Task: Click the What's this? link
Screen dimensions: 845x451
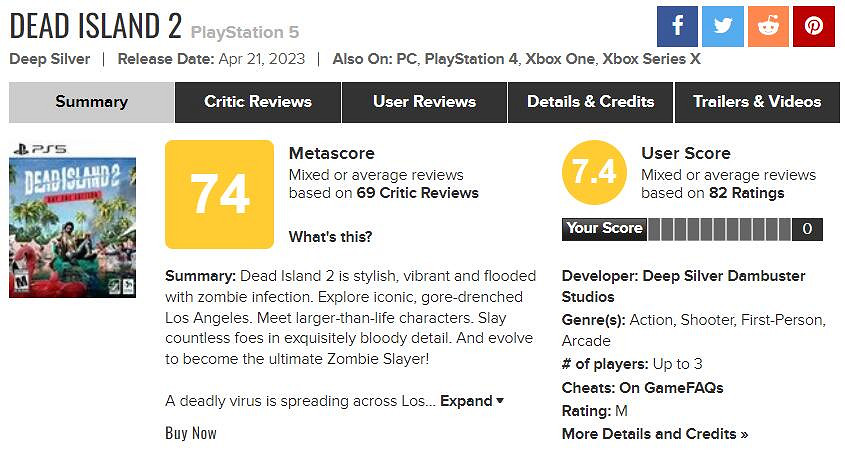Action: 330,237
